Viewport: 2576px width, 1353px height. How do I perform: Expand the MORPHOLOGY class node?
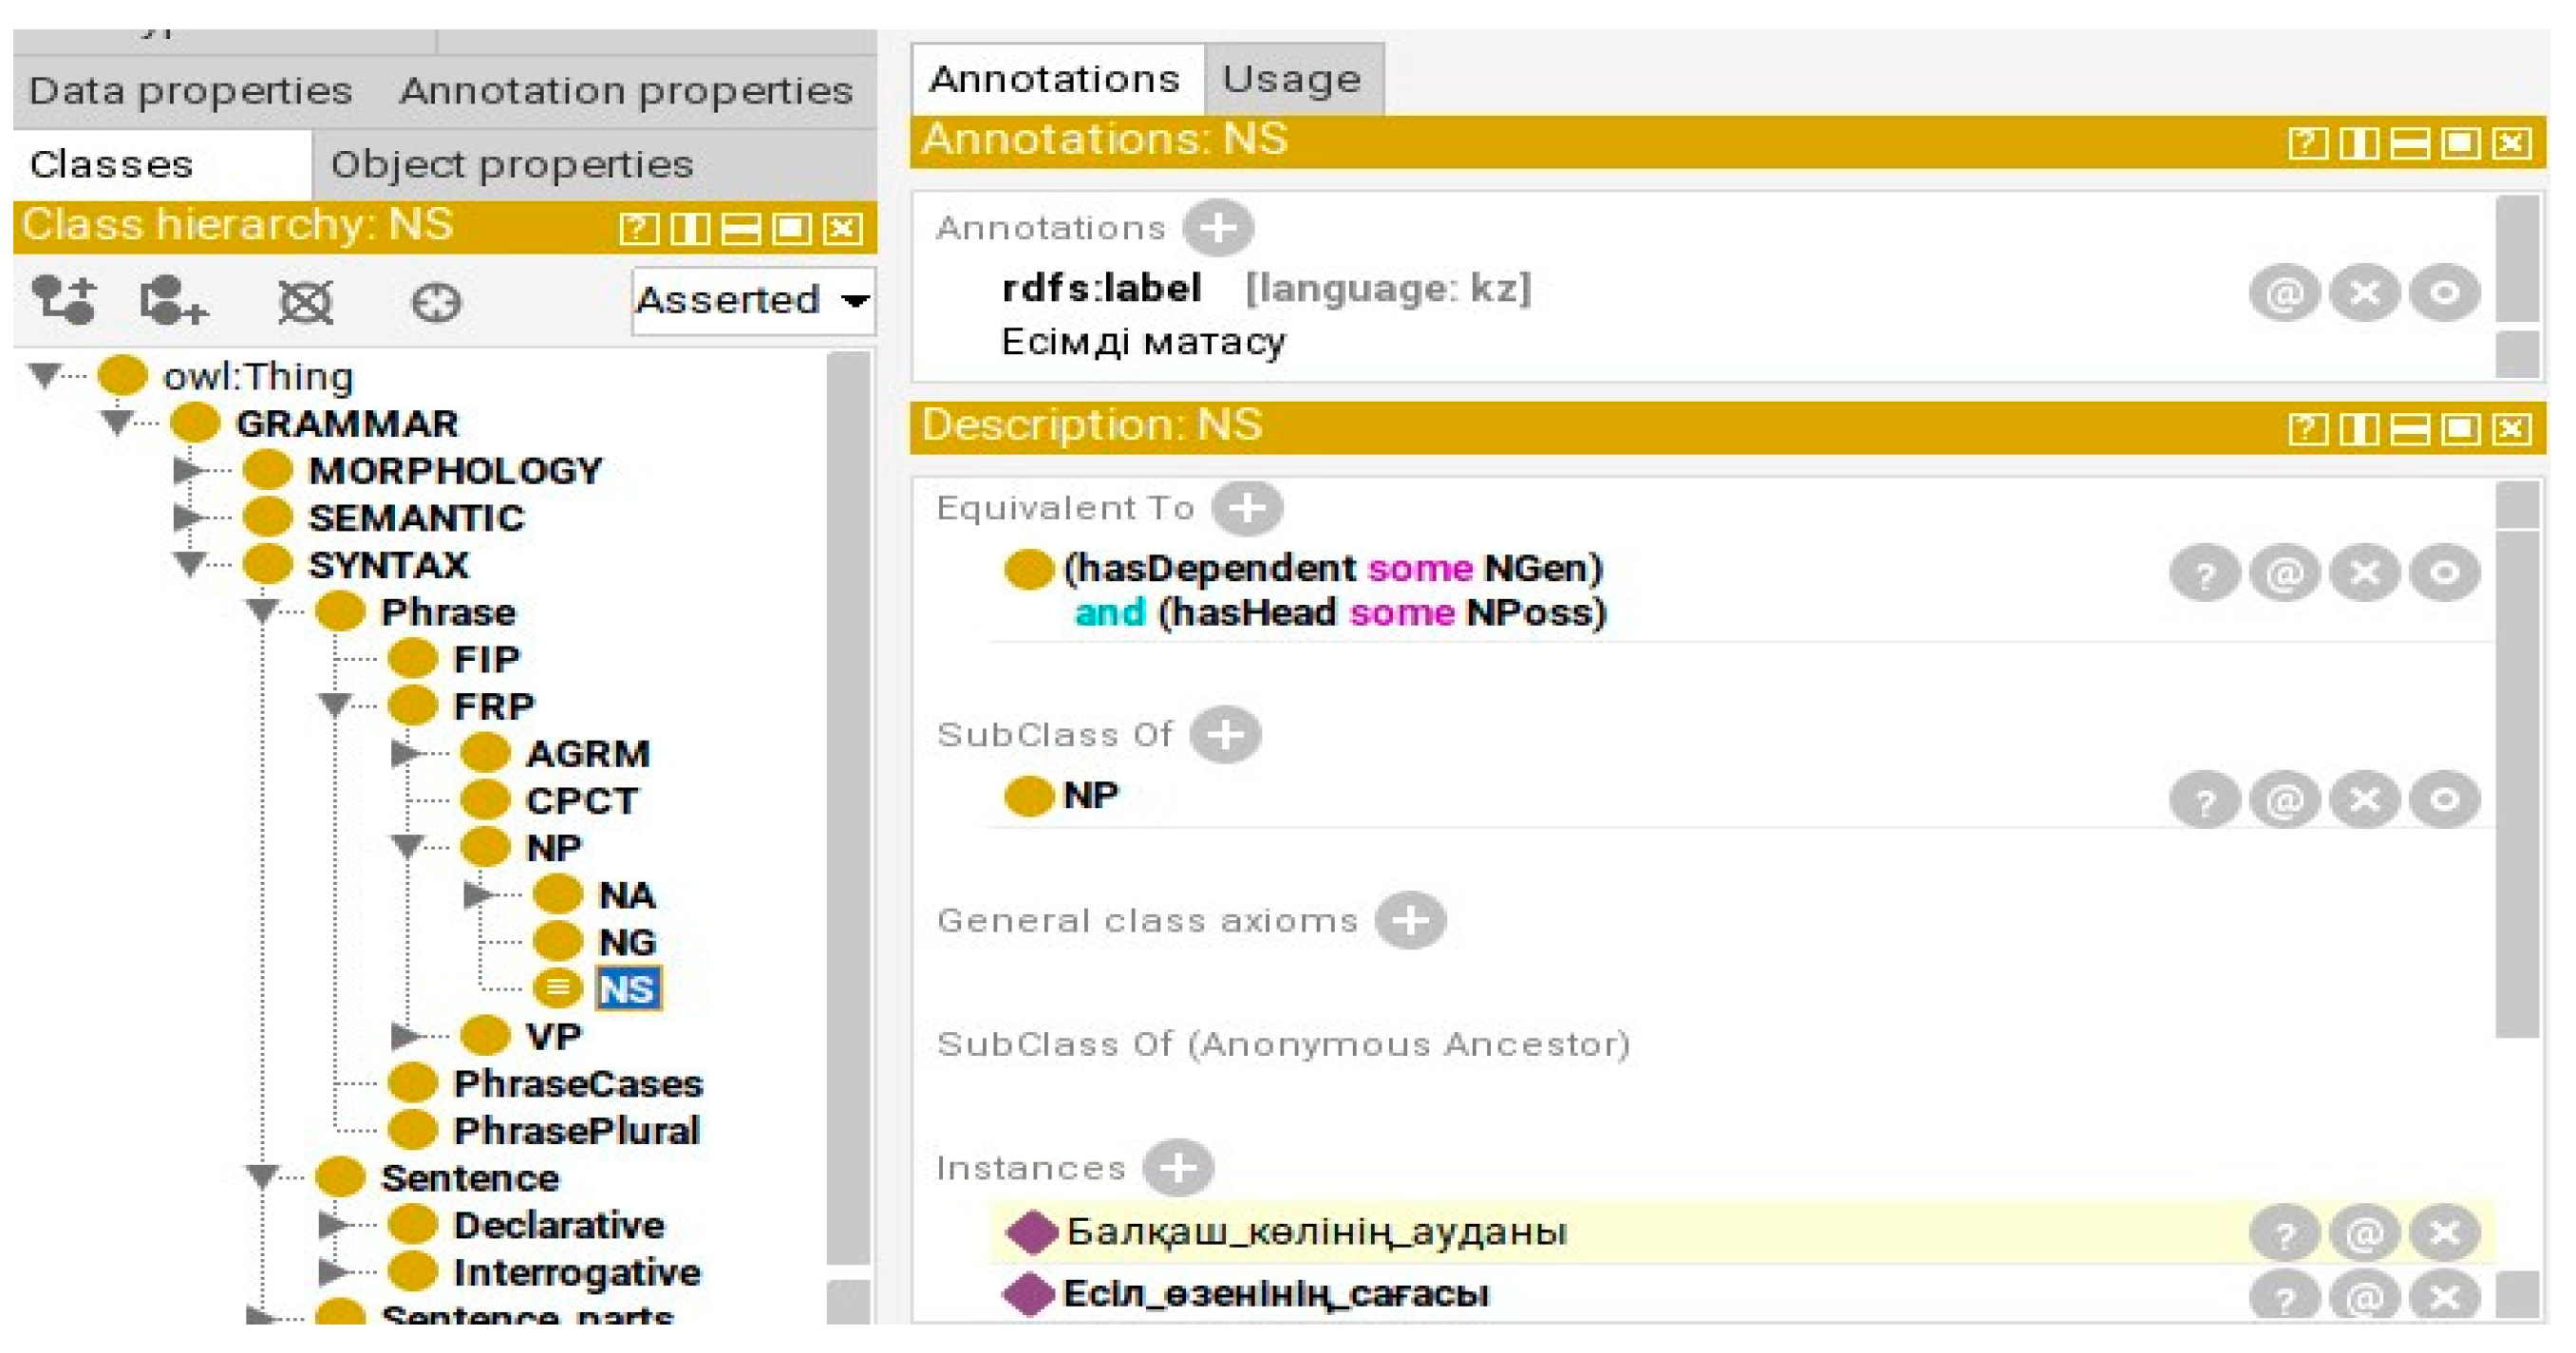click(x=187, y=470)
